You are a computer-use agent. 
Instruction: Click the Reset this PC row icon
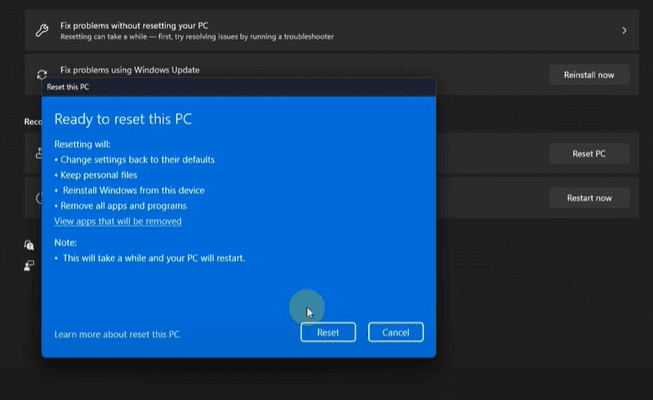coord(31,153)
